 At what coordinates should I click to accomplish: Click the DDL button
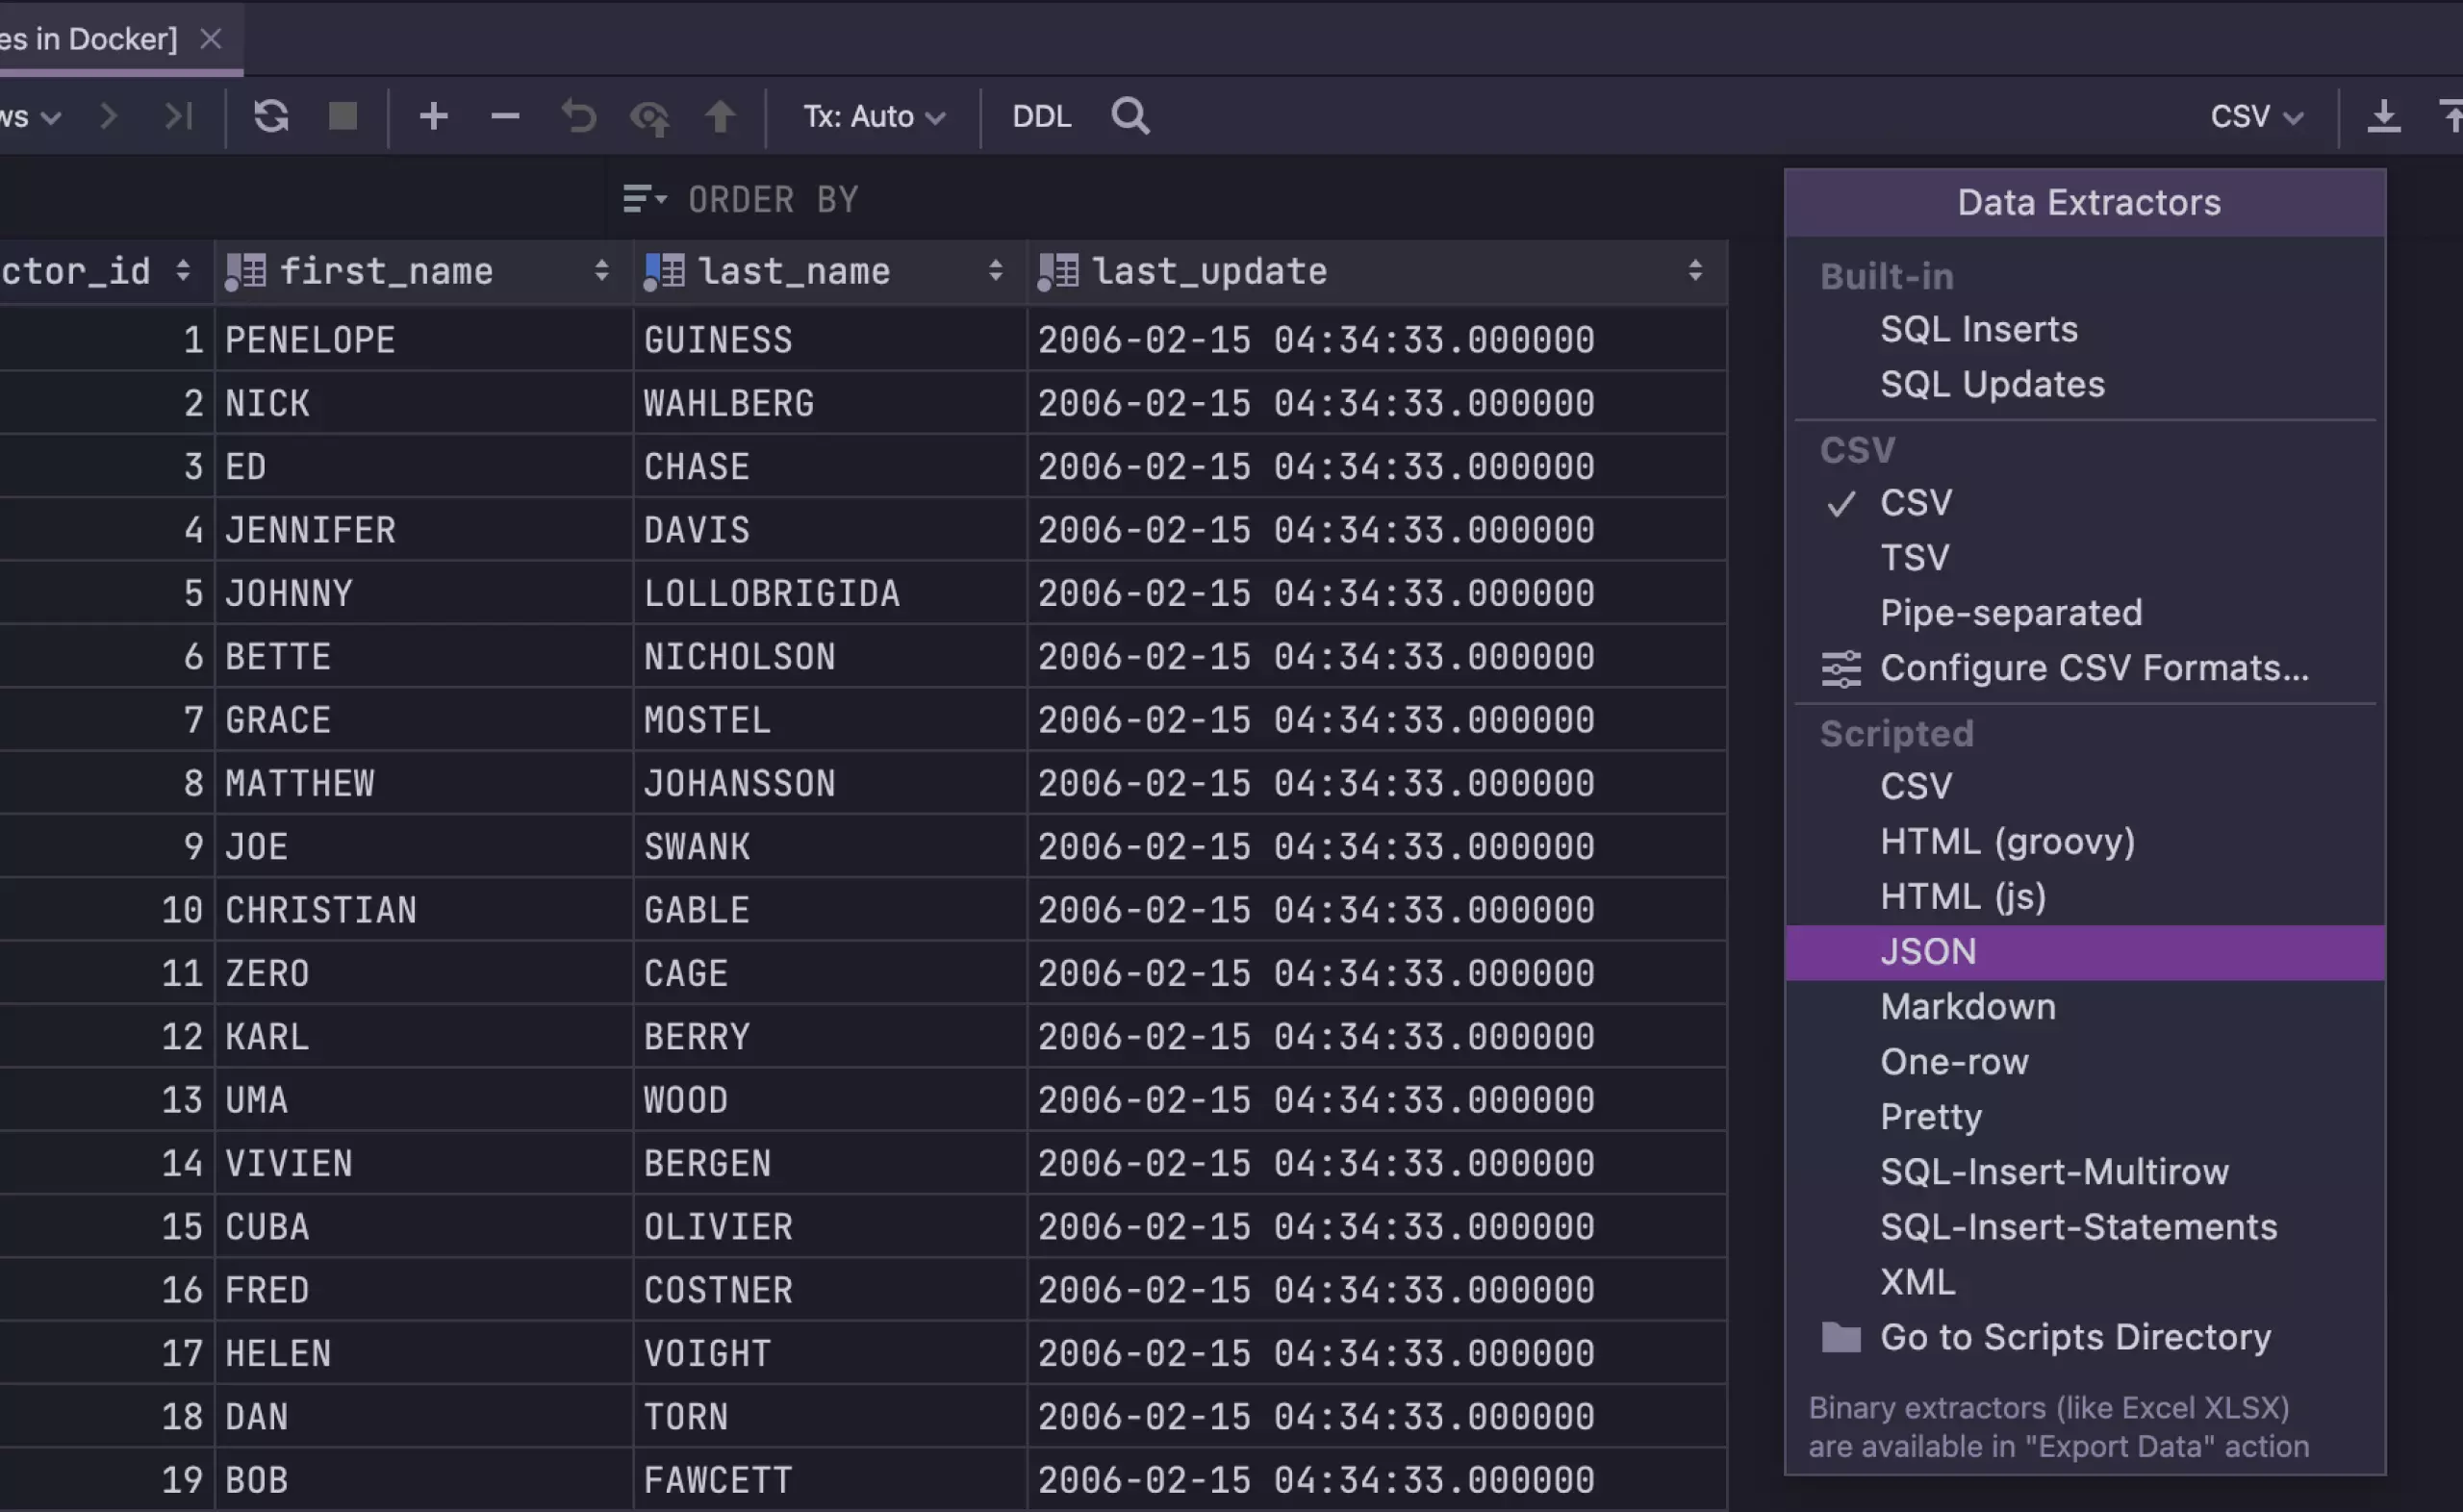click(1040, 116)
